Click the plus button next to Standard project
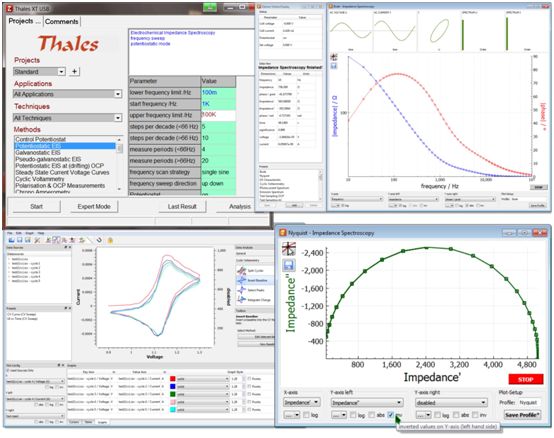 coord(74,71)
